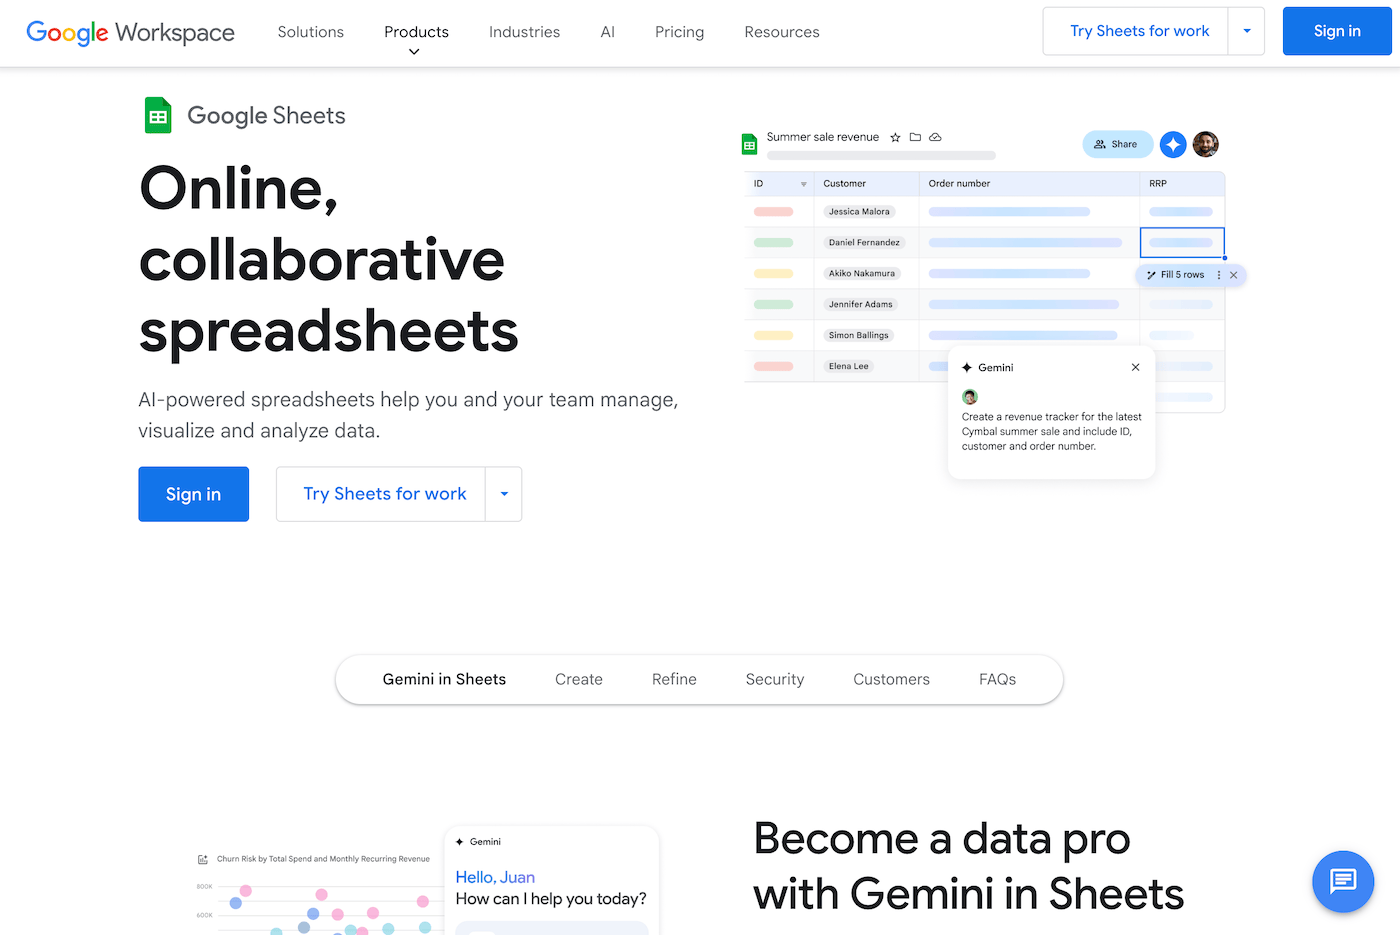Click the Google Workspace logo
This screenshot has width=1400, height=935.
coord(130,32)
